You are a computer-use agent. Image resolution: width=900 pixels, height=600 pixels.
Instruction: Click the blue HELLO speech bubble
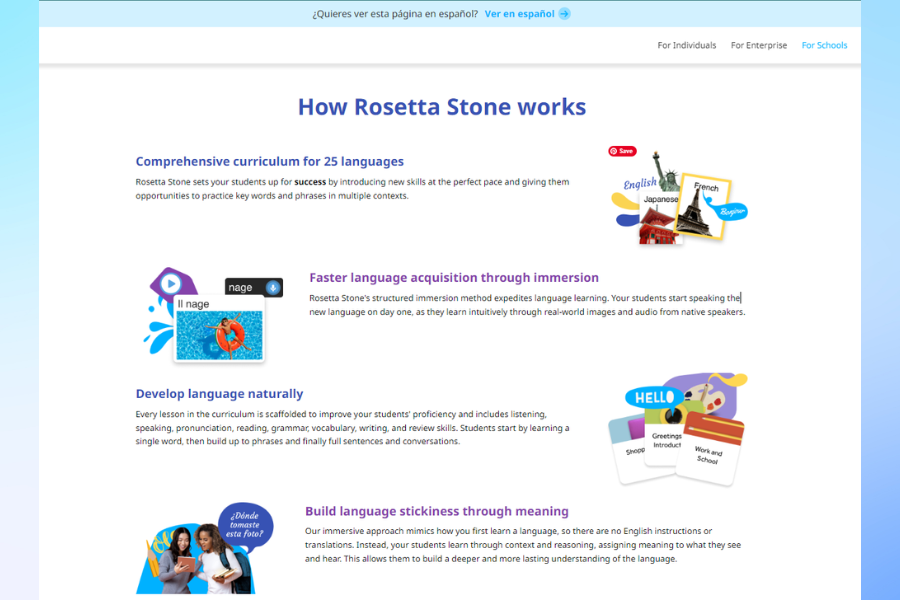point(654,397)
